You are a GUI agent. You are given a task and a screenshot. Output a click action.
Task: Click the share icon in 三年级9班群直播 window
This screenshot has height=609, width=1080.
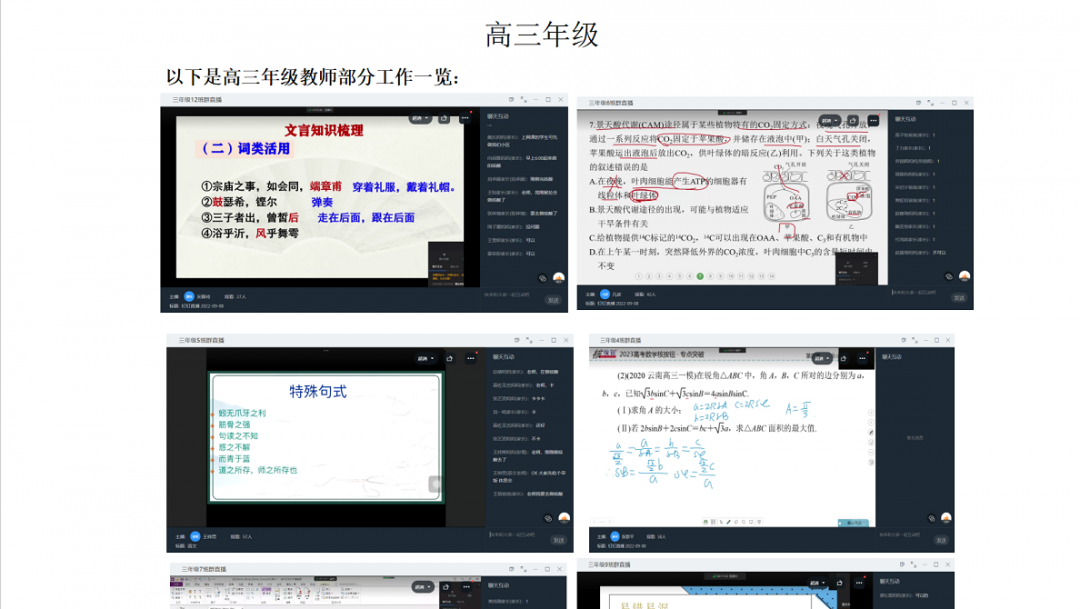click(840, 583)
